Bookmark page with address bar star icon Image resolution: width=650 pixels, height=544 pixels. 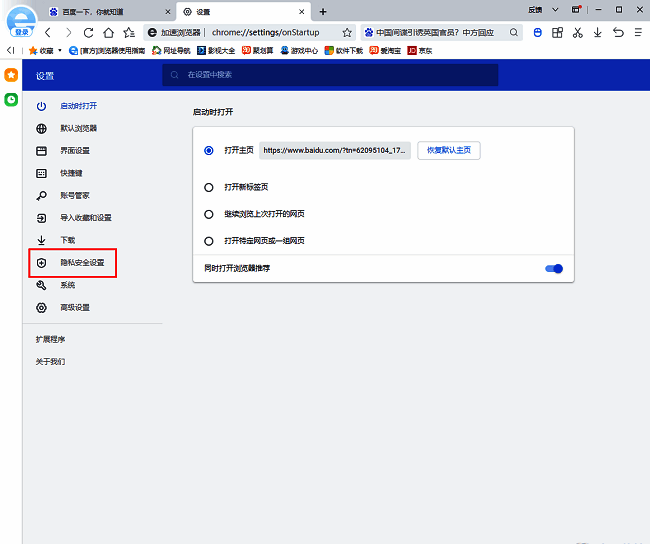pos(346,32)
